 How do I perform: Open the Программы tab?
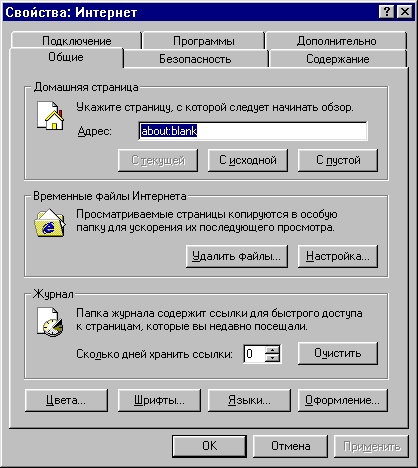(204, 40)
